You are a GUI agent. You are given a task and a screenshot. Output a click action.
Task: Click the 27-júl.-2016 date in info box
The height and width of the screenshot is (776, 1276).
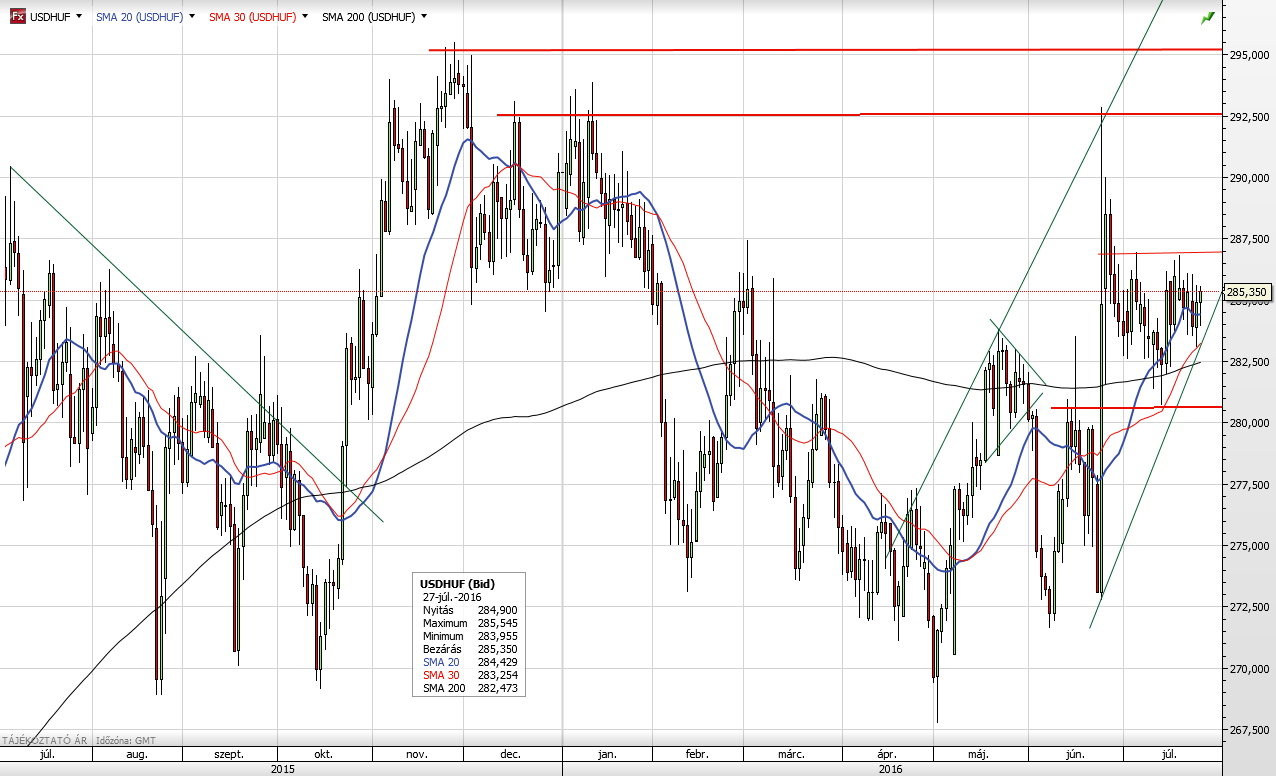point(452,597)
